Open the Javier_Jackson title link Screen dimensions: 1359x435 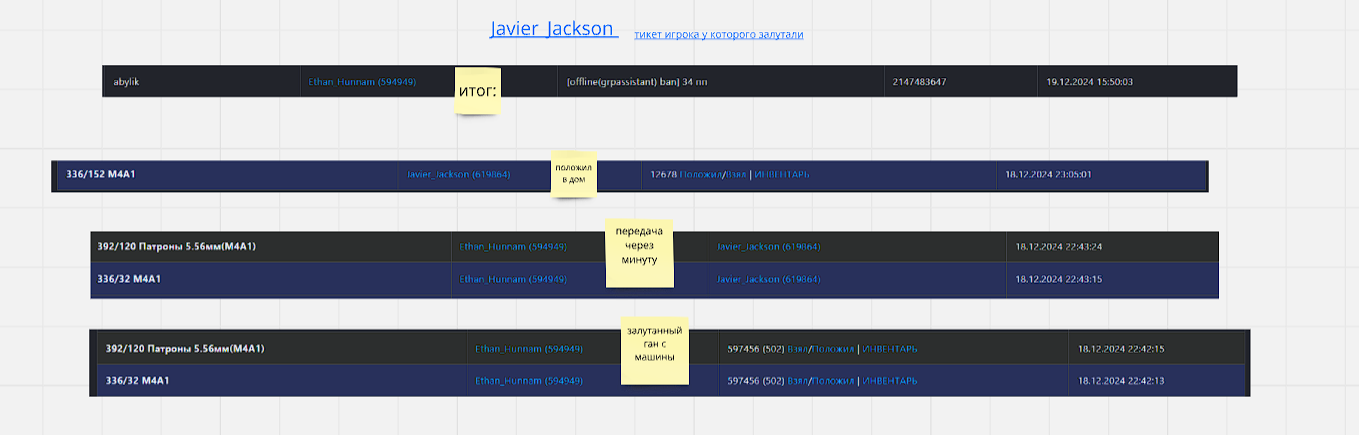tap(552, 29)
